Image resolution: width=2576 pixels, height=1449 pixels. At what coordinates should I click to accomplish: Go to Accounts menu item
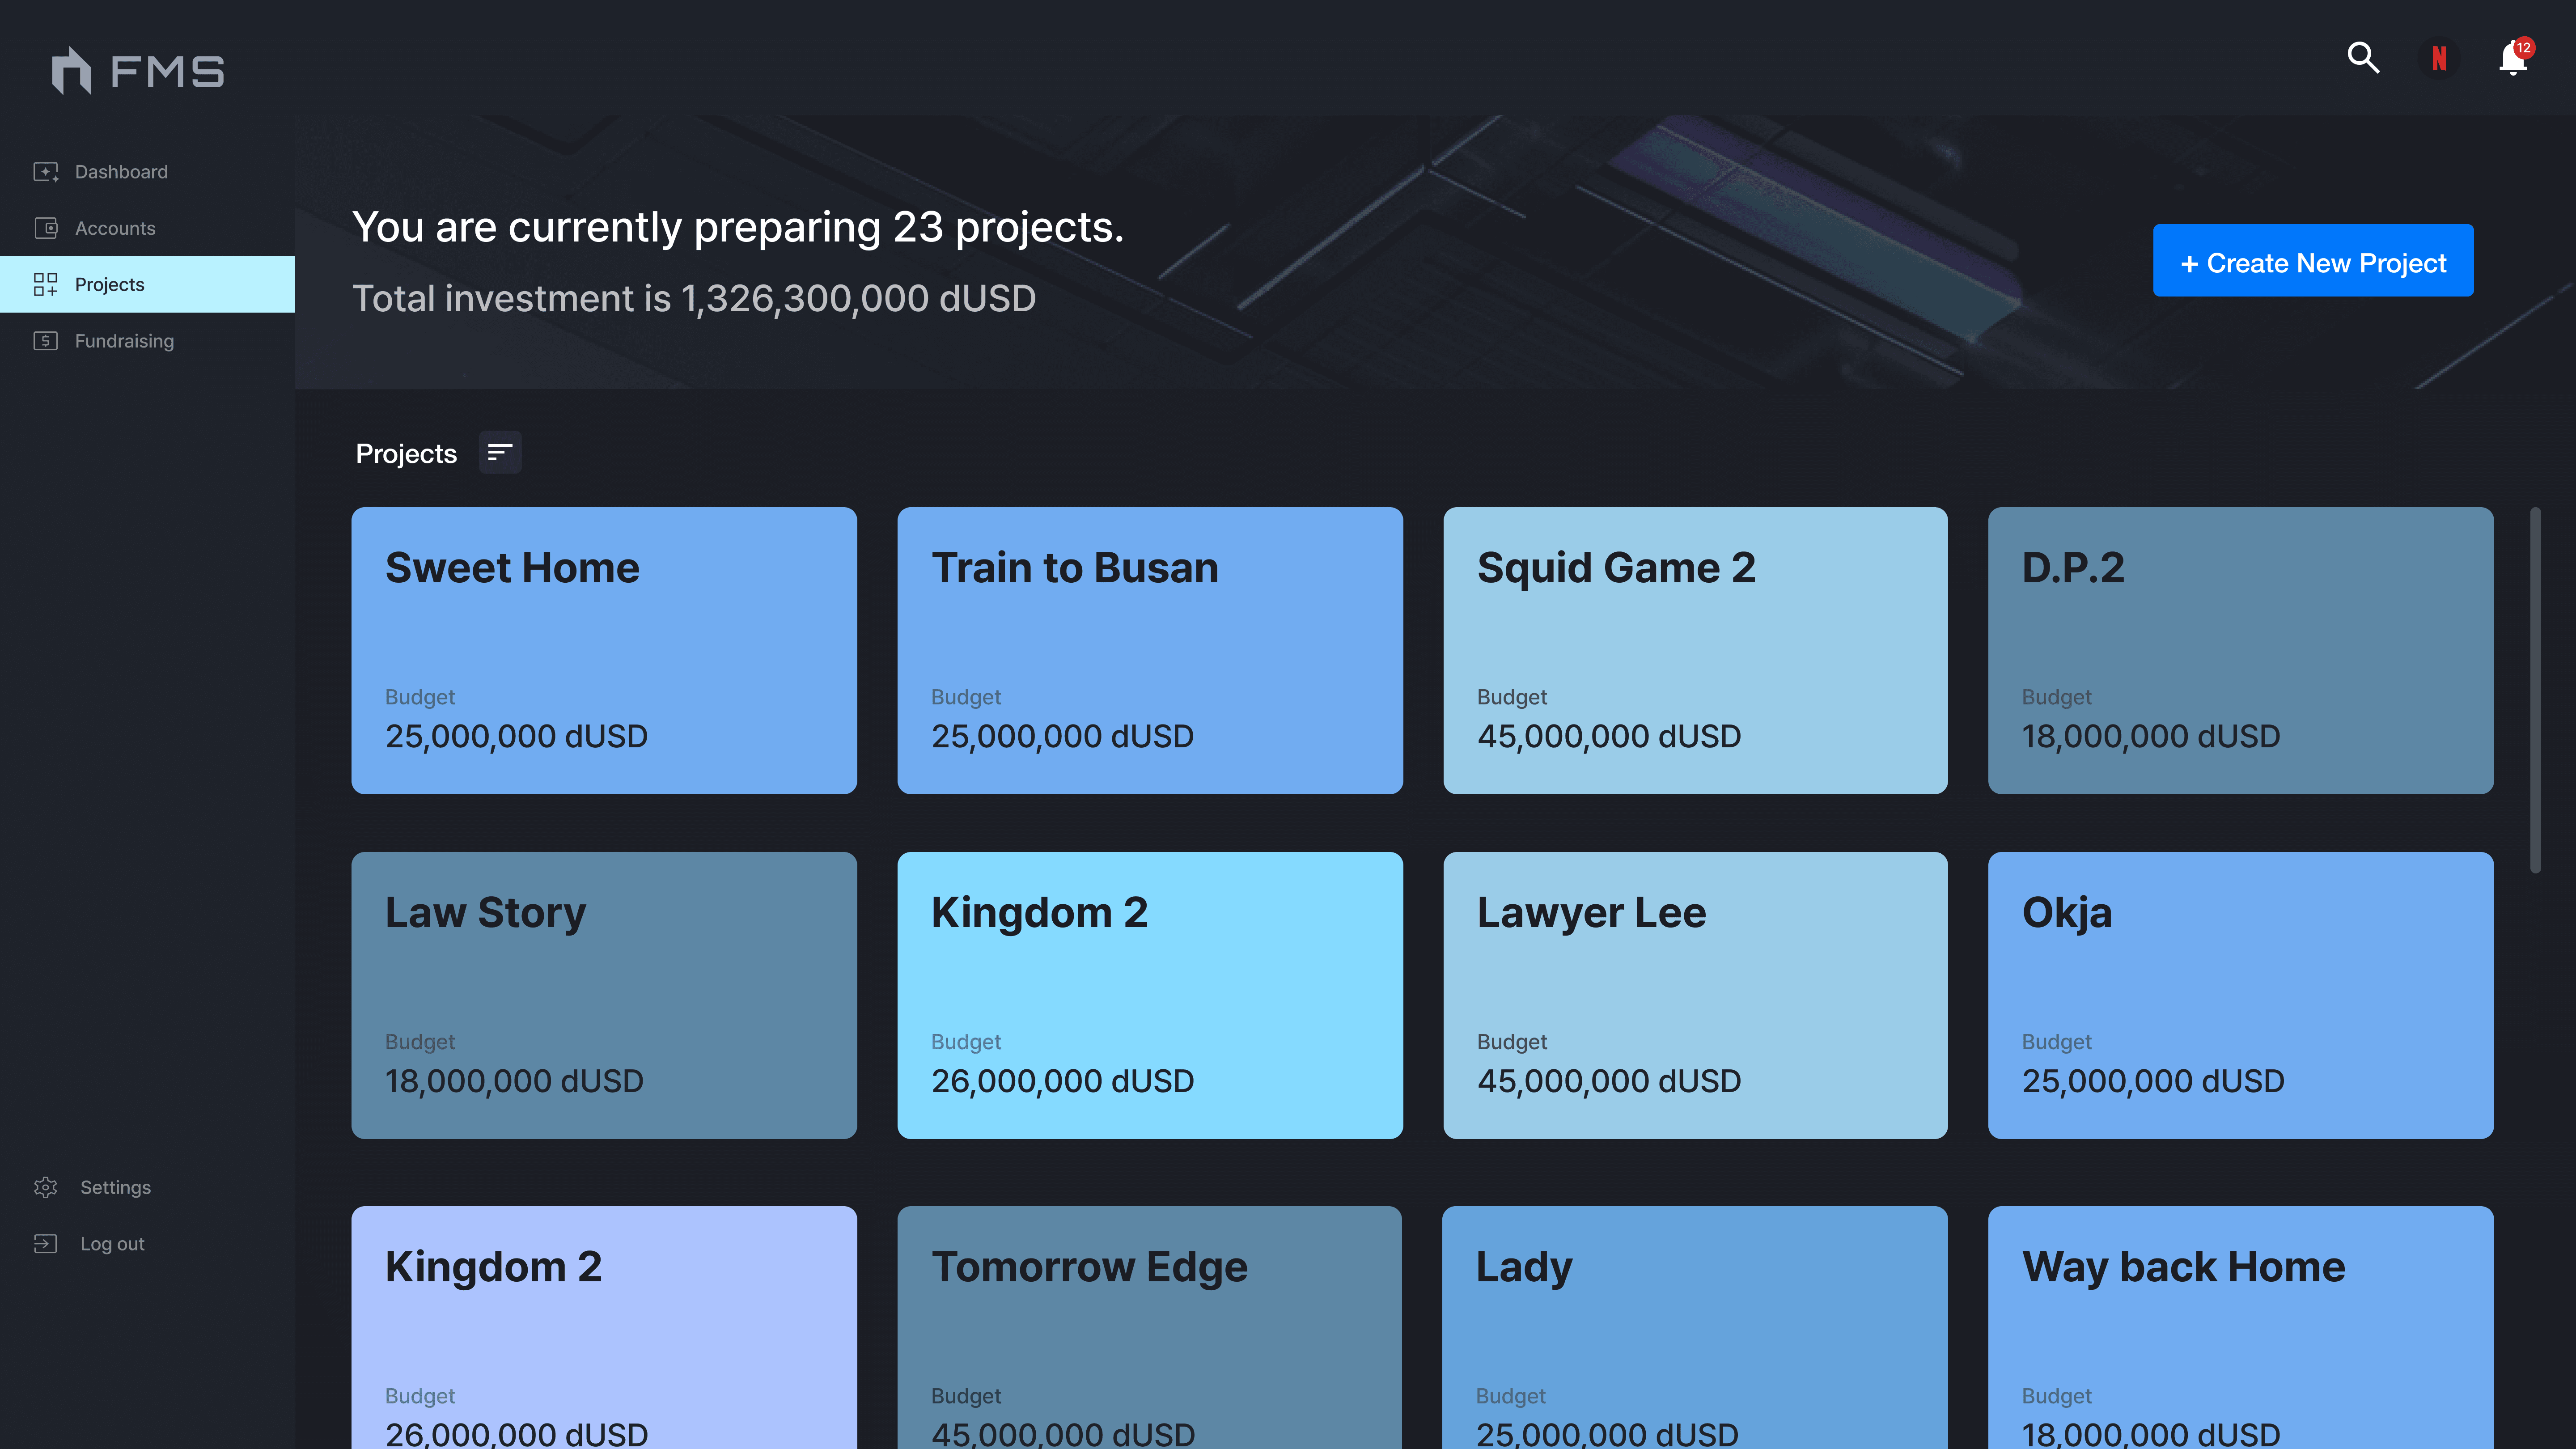pos(115,228)
